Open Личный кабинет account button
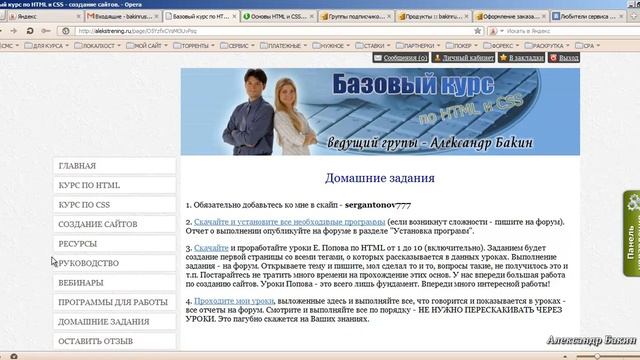The width and height of the screenshot is (640, 360). click(463, 58)
